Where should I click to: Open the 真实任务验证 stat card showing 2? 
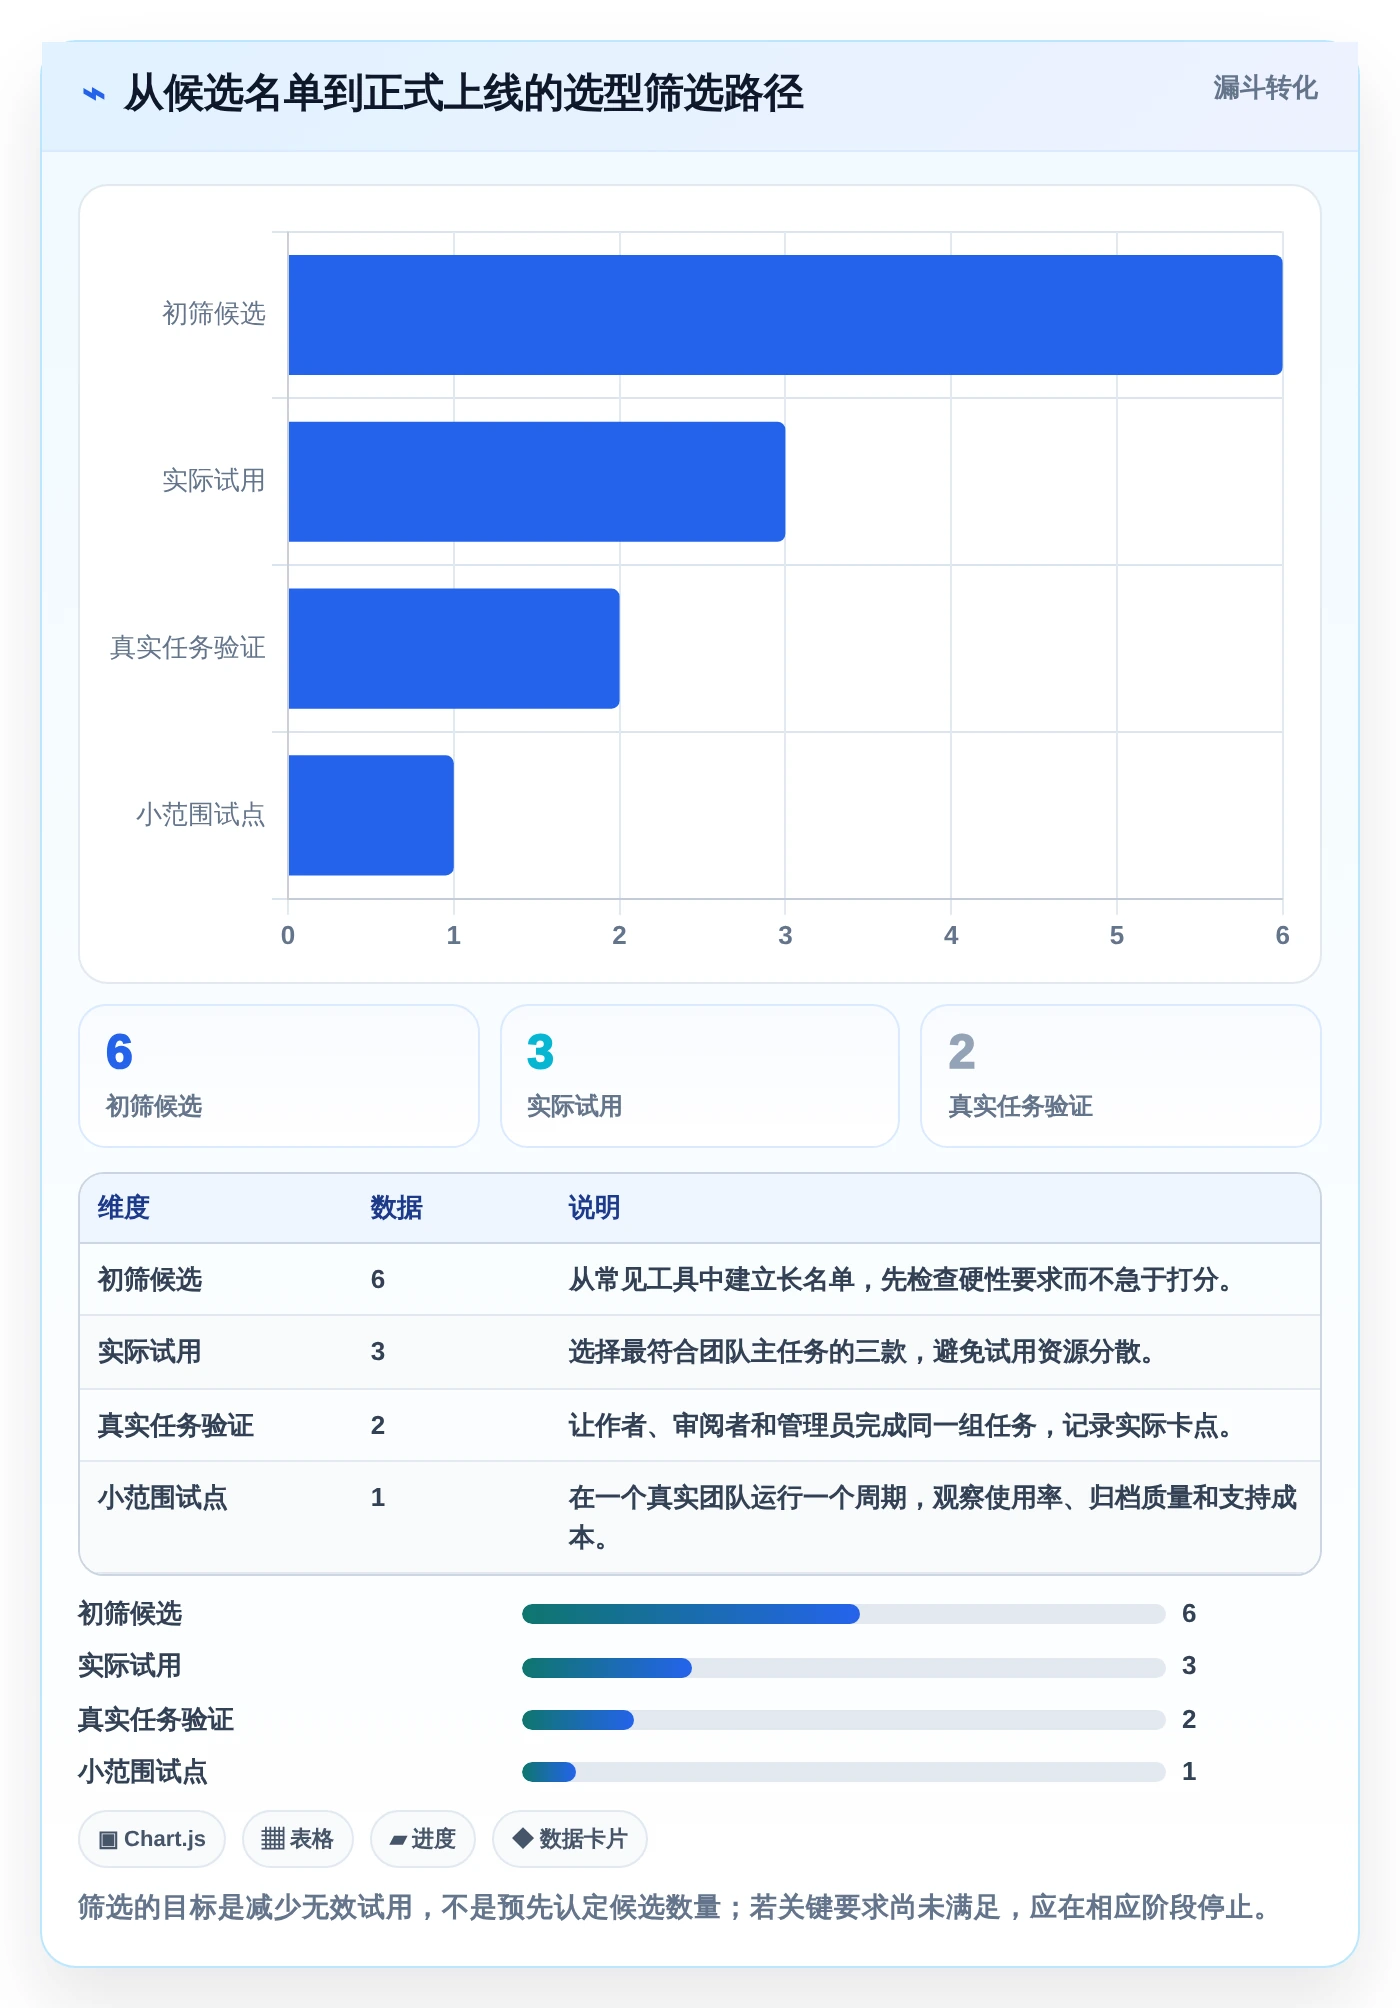point(1121,1076)
